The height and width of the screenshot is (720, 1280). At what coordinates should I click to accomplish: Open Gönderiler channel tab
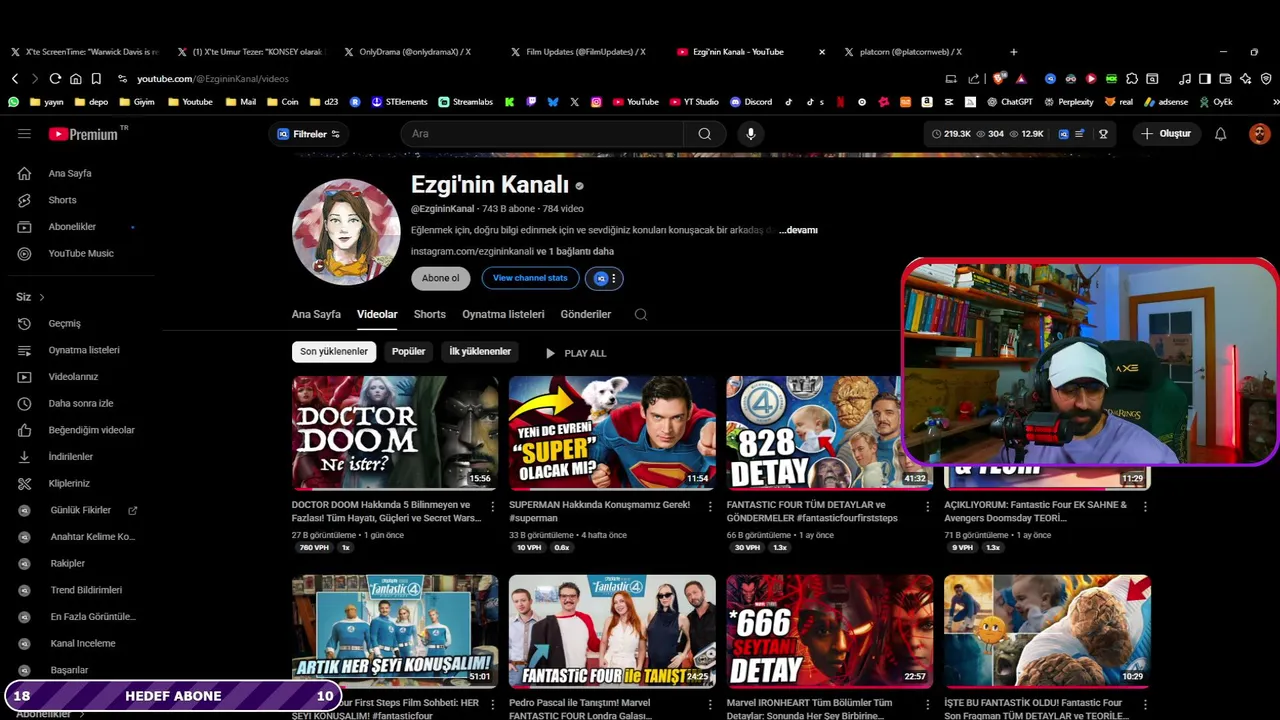click(586, 314)
